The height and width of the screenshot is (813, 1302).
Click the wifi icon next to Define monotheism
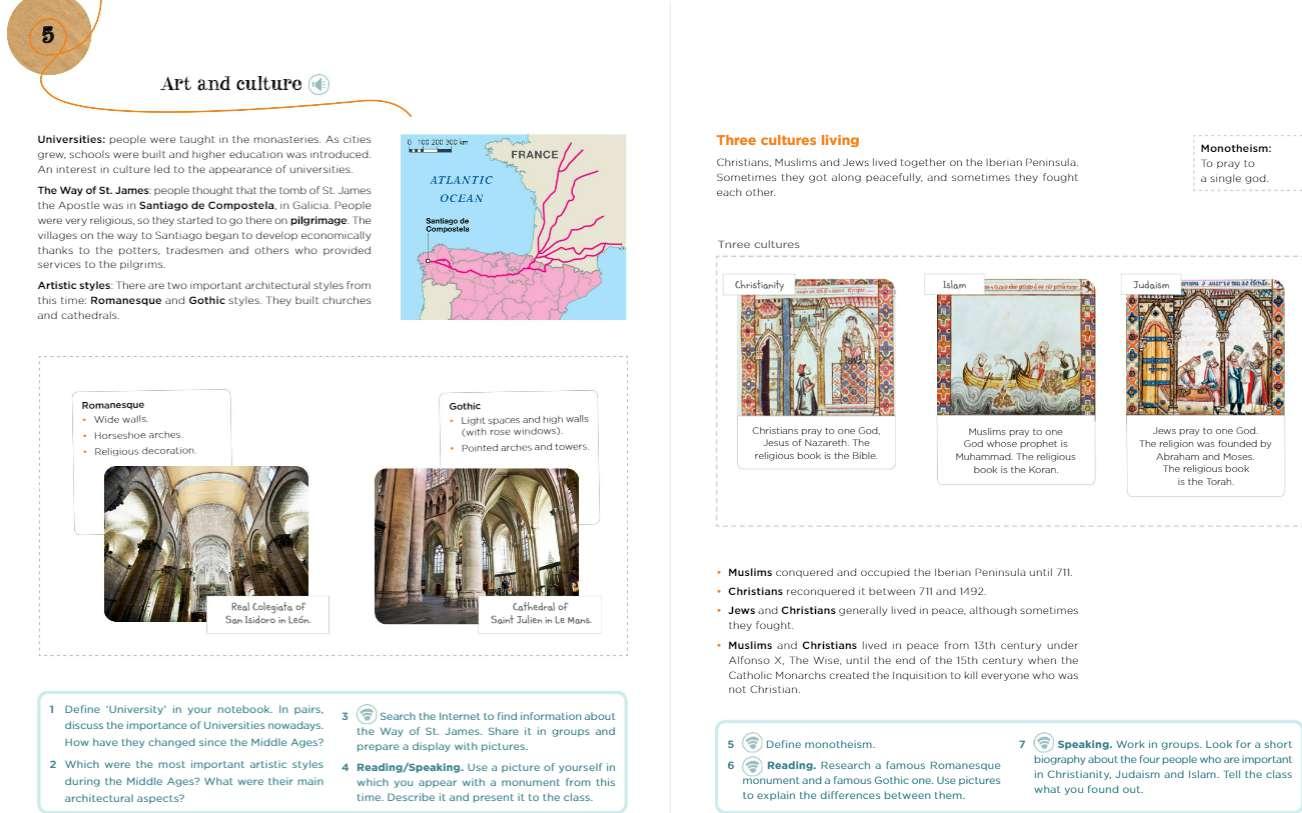tap(752, 743)
